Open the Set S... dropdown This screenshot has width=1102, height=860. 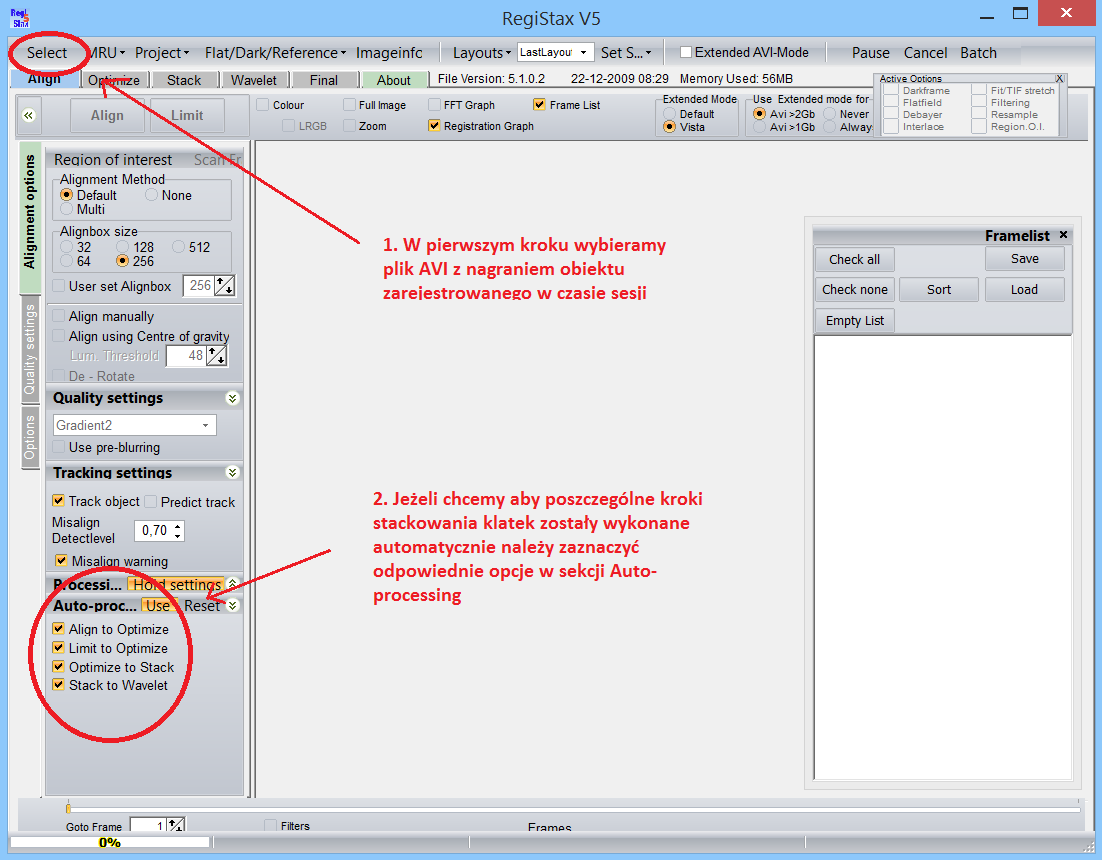click(625, 53)
